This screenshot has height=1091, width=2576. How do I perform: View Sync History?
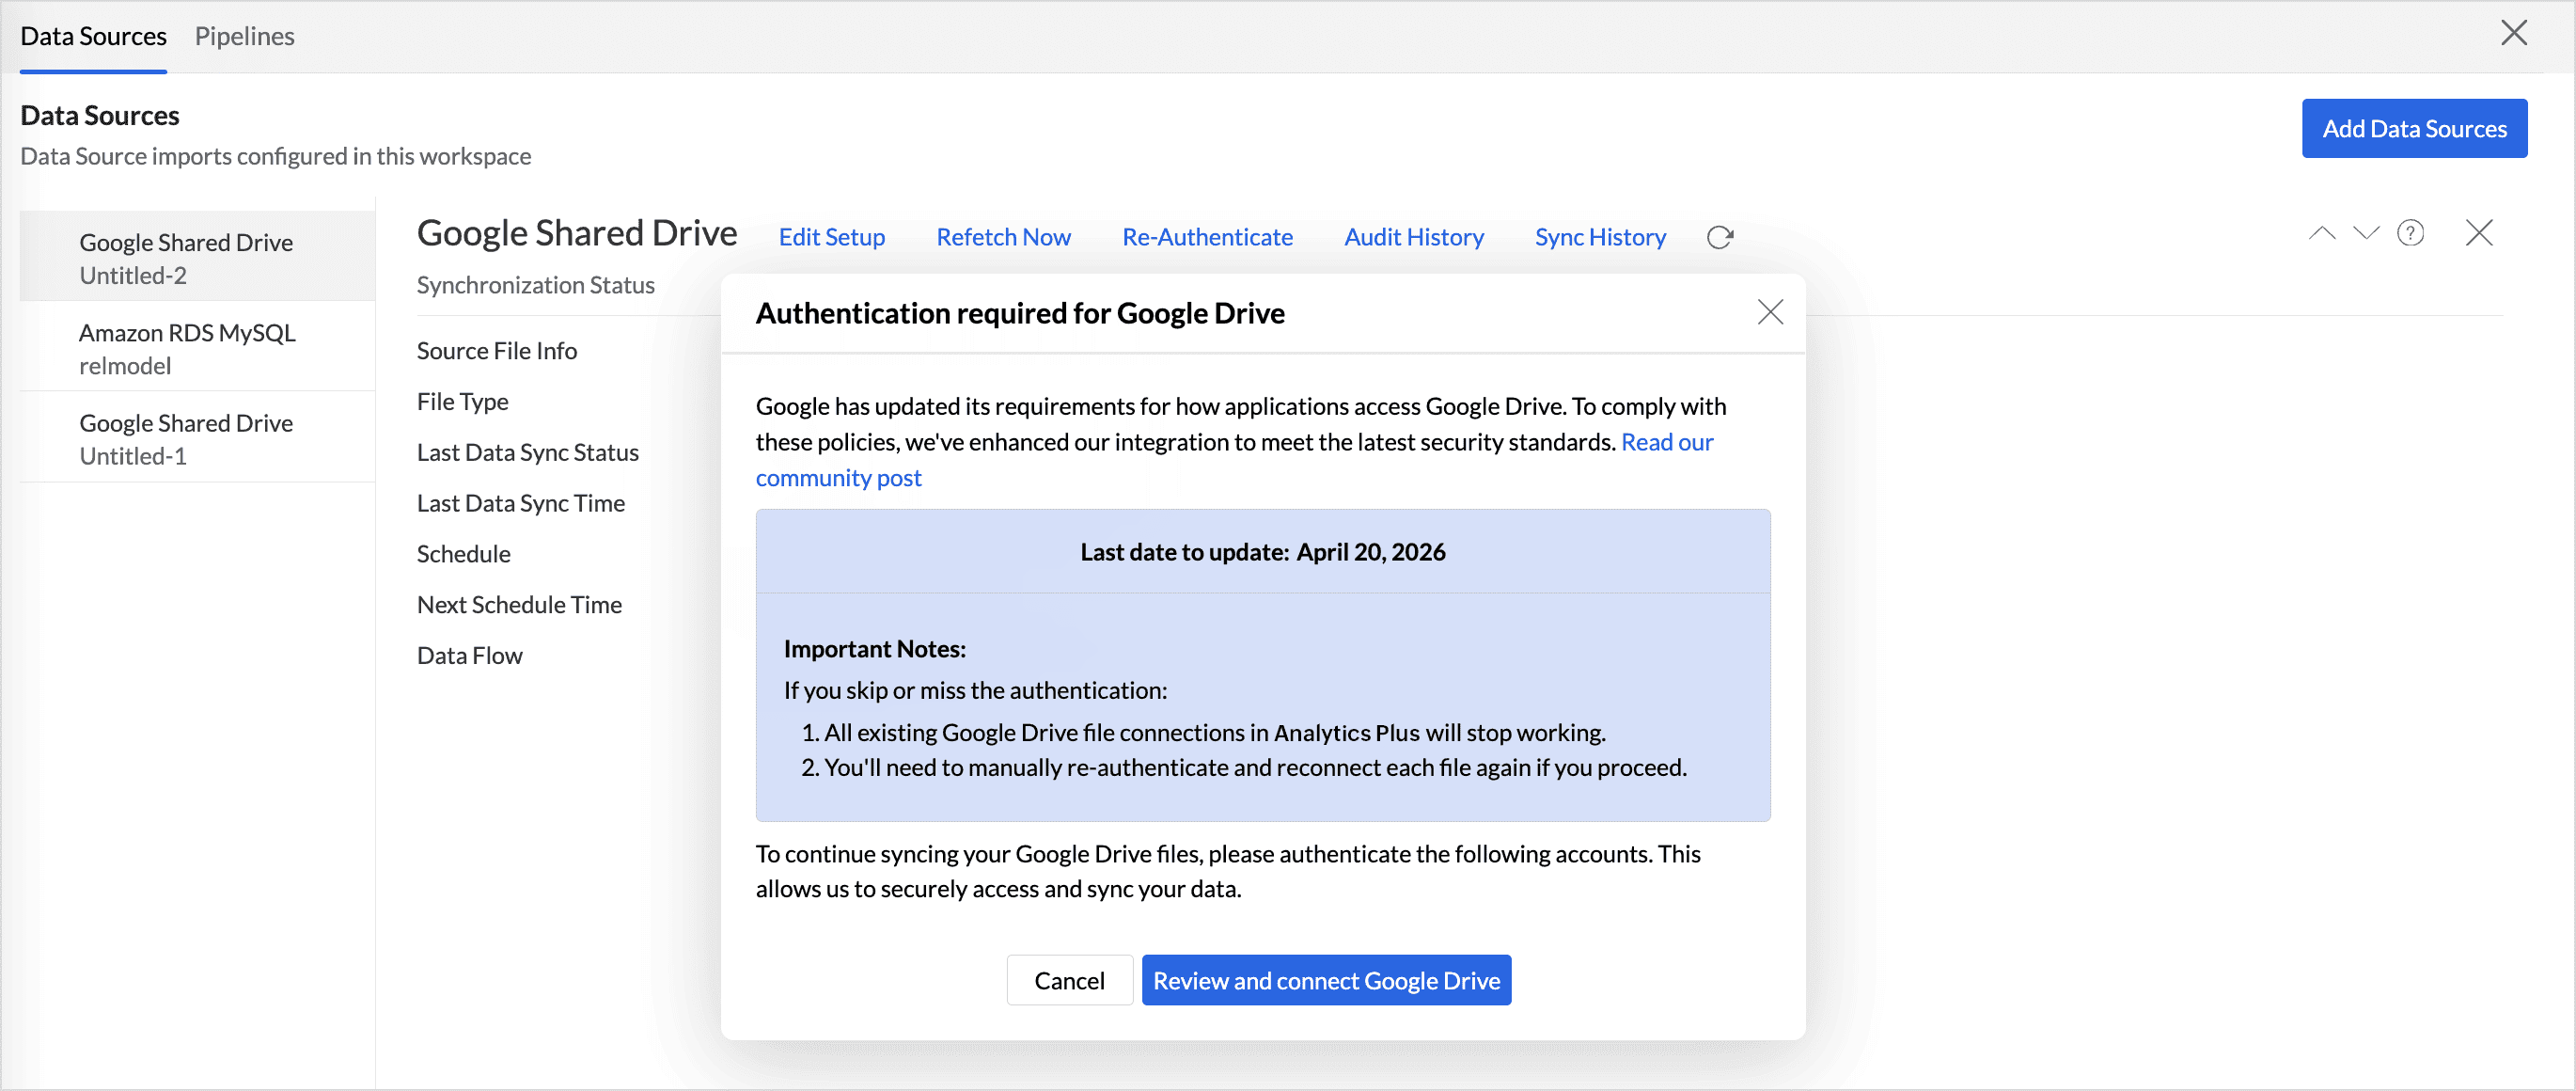pyautogui.click(x=1599, y=237)
